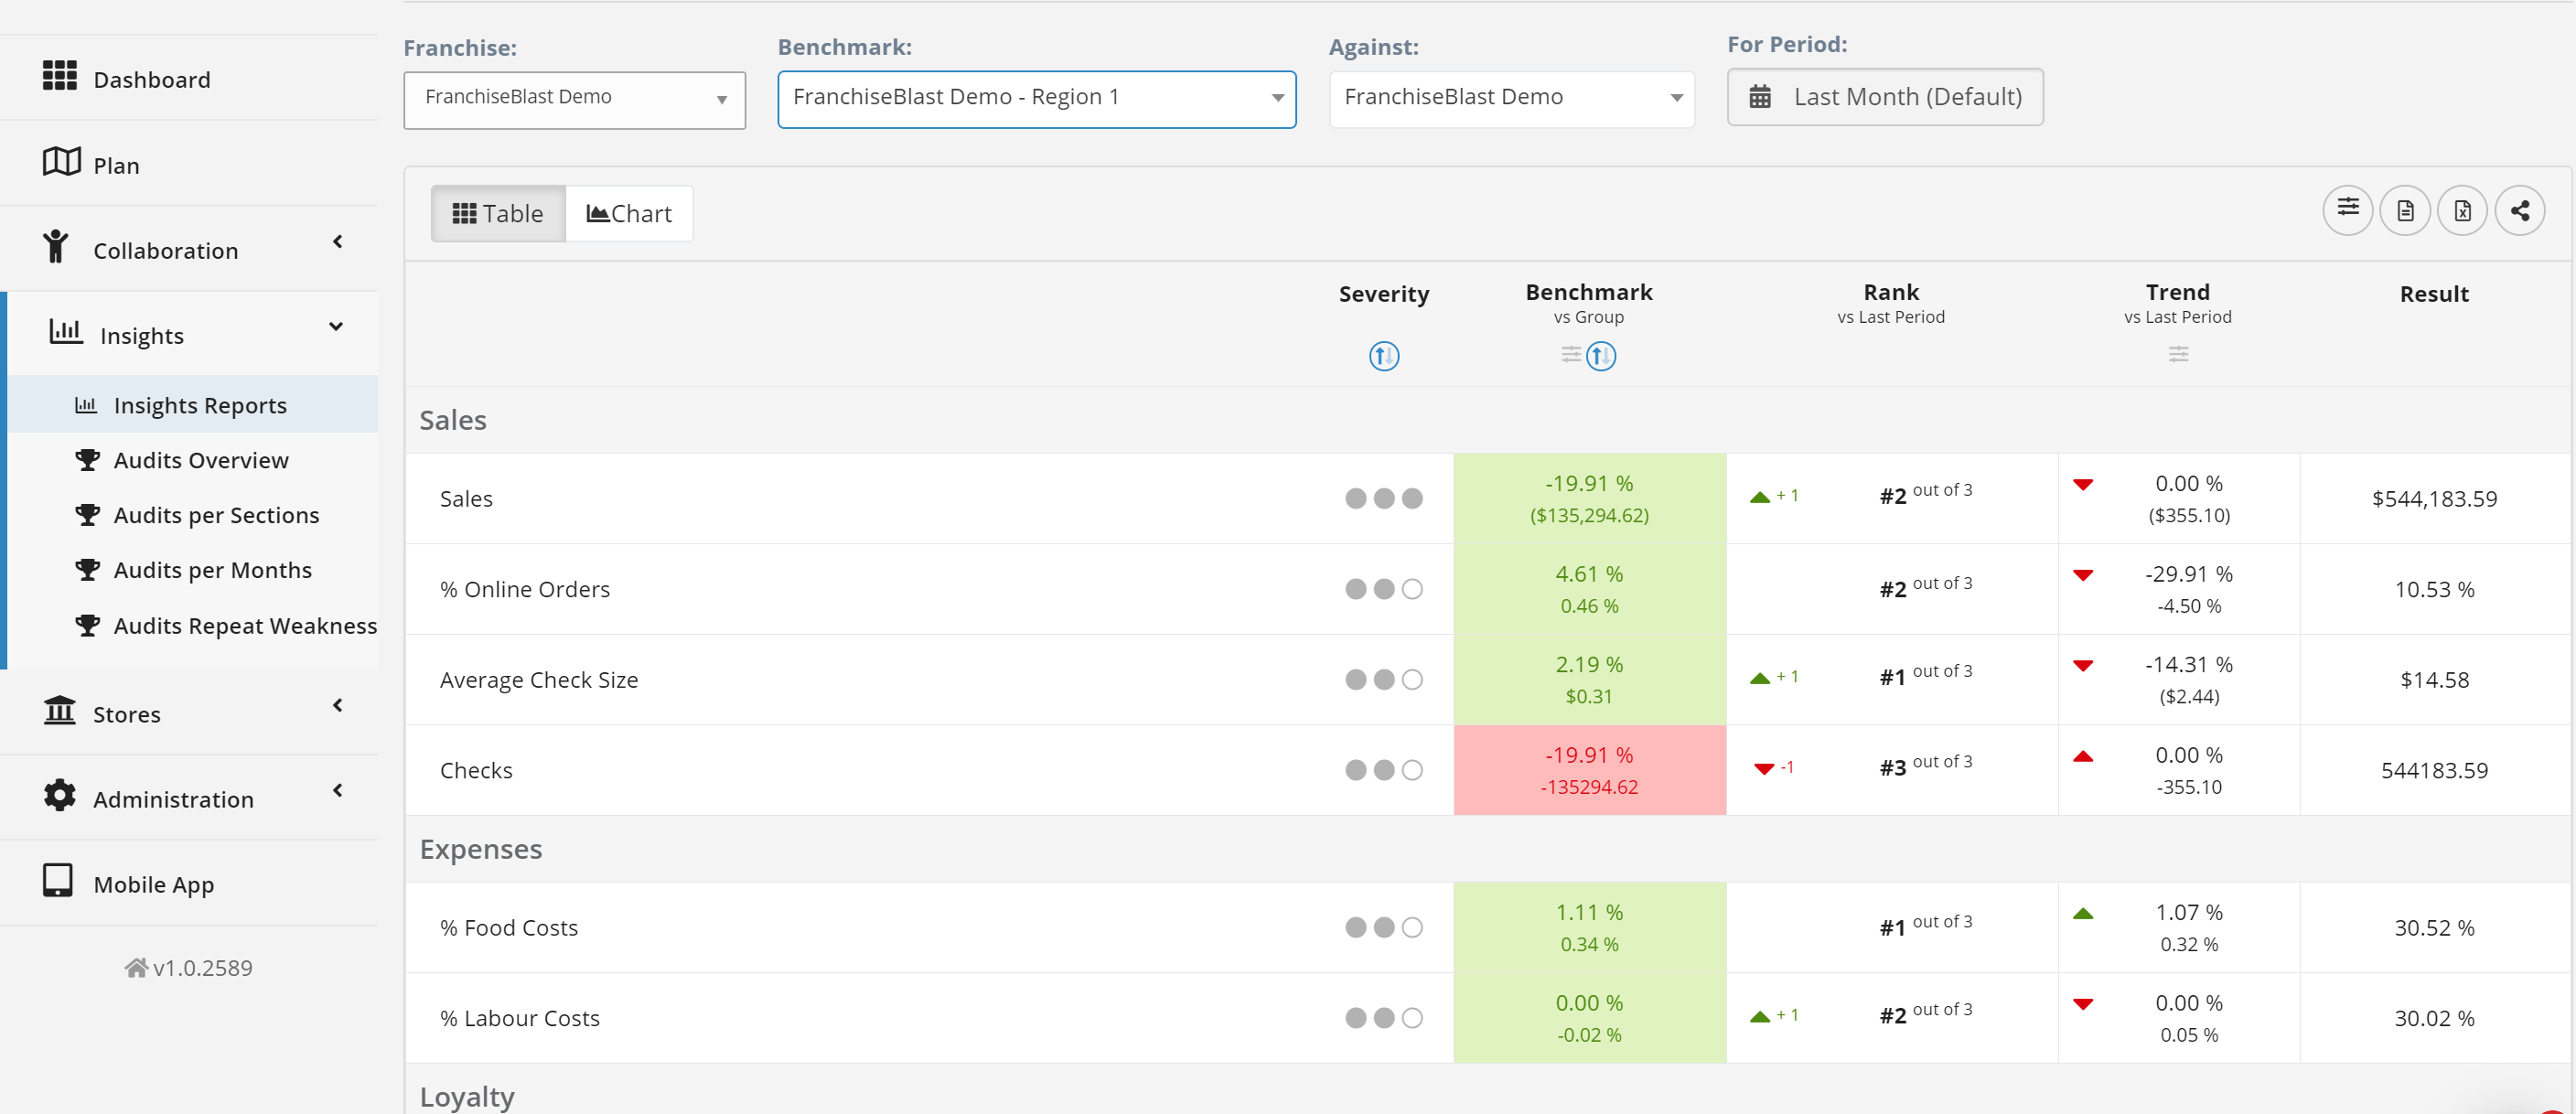Viewport: 2576px width, 1114px height.
Task: Select the Table view toggle
Action: [498, 213]
